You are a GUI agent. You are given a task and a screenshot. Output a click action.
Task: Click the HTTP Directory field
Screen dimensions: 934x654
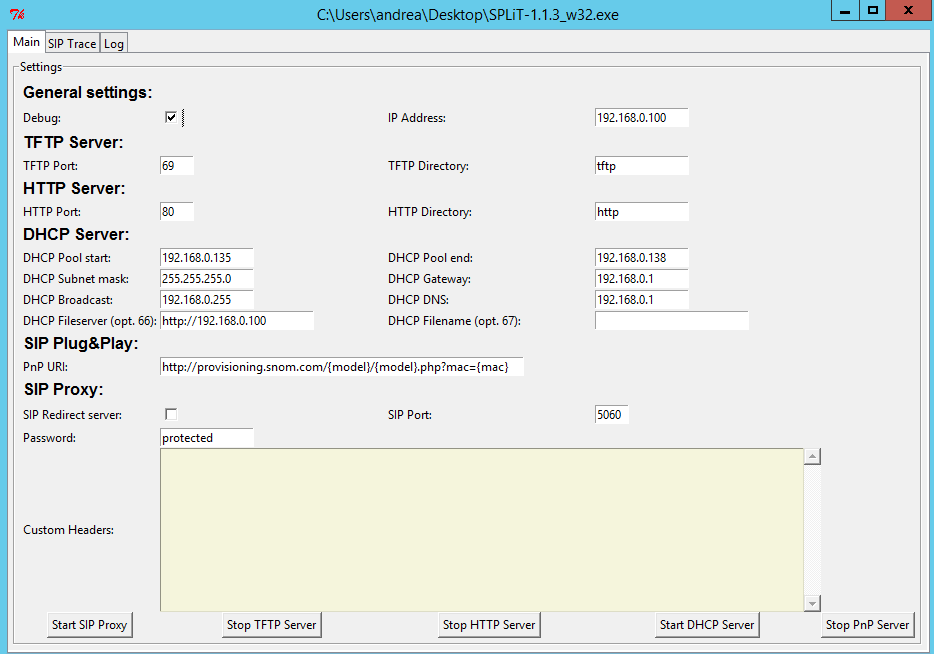click(x=642, y=211)
